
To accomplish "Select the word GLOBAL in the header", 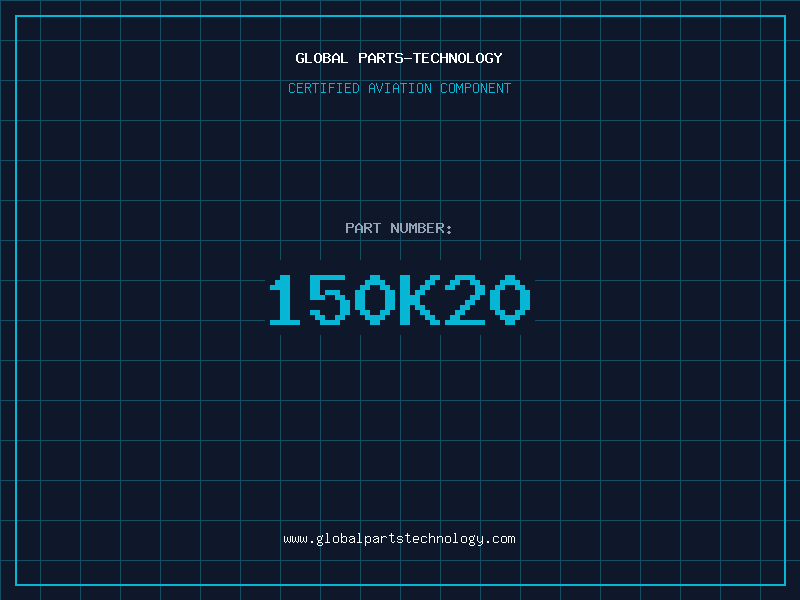I will pos(322,58).
